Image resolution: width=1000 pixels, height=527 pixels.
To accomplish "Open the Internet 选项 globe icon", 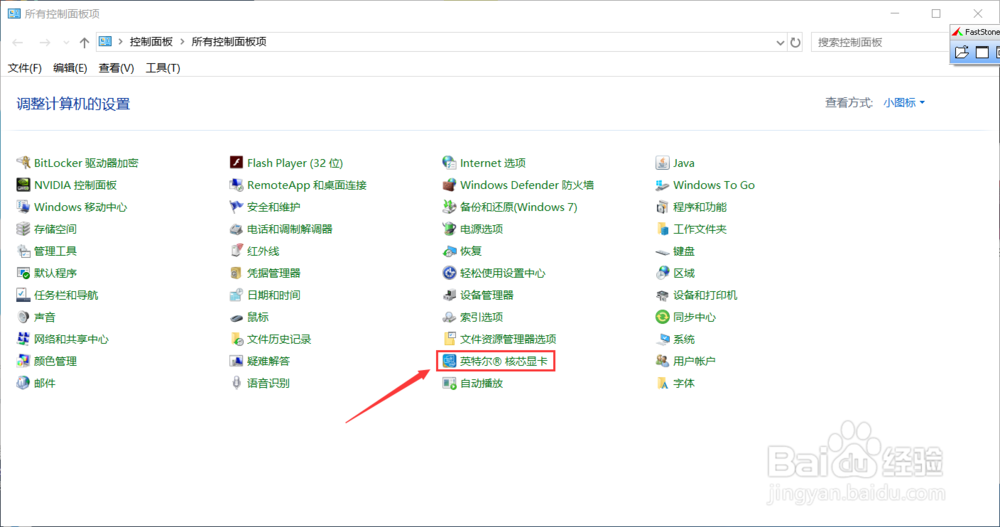I will 450,163.
